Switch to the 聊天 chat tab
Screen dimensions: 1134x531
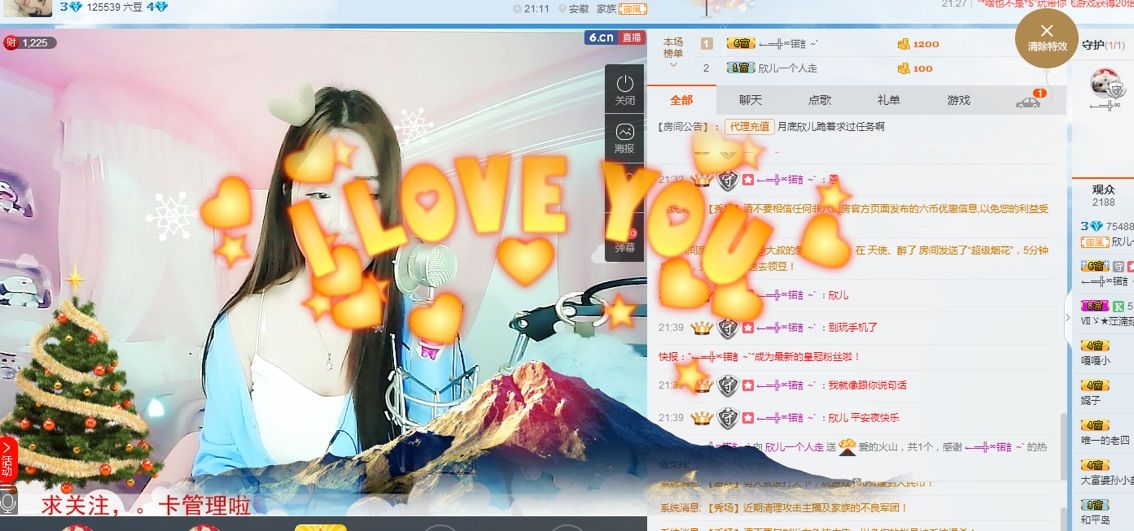[750, 100]
